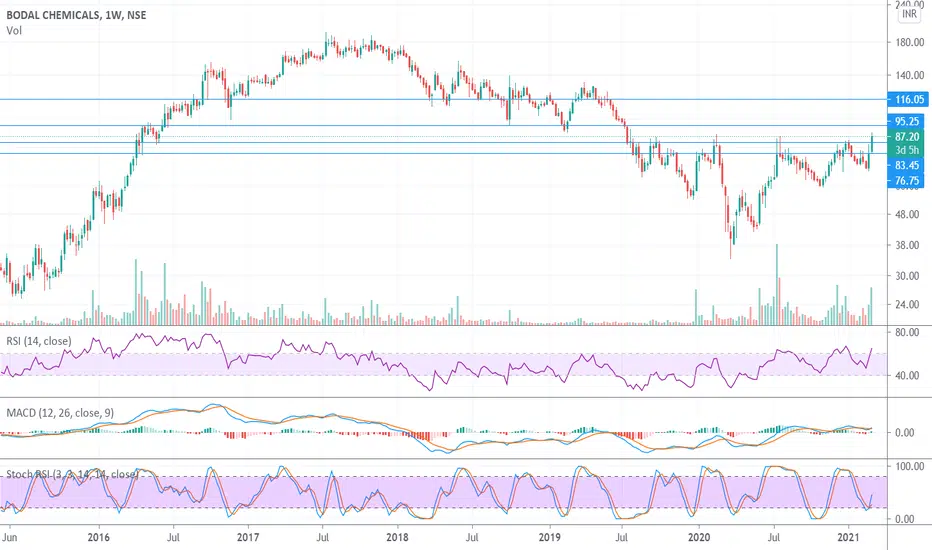Screen dimensions: 932x550
Task: Click 38.00 on the price axis
Action: tap(907, 245)
